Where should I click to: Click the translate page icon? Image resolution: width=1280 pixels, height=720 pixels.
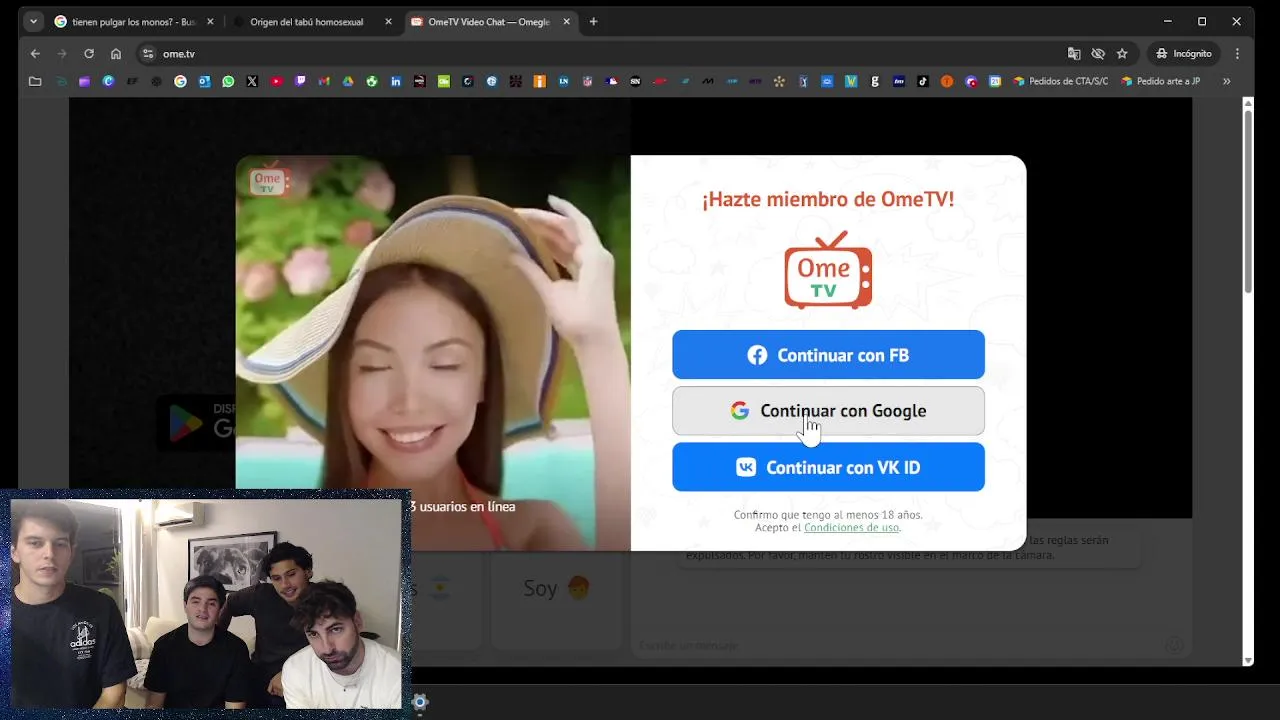click(x=1074, y=54)
